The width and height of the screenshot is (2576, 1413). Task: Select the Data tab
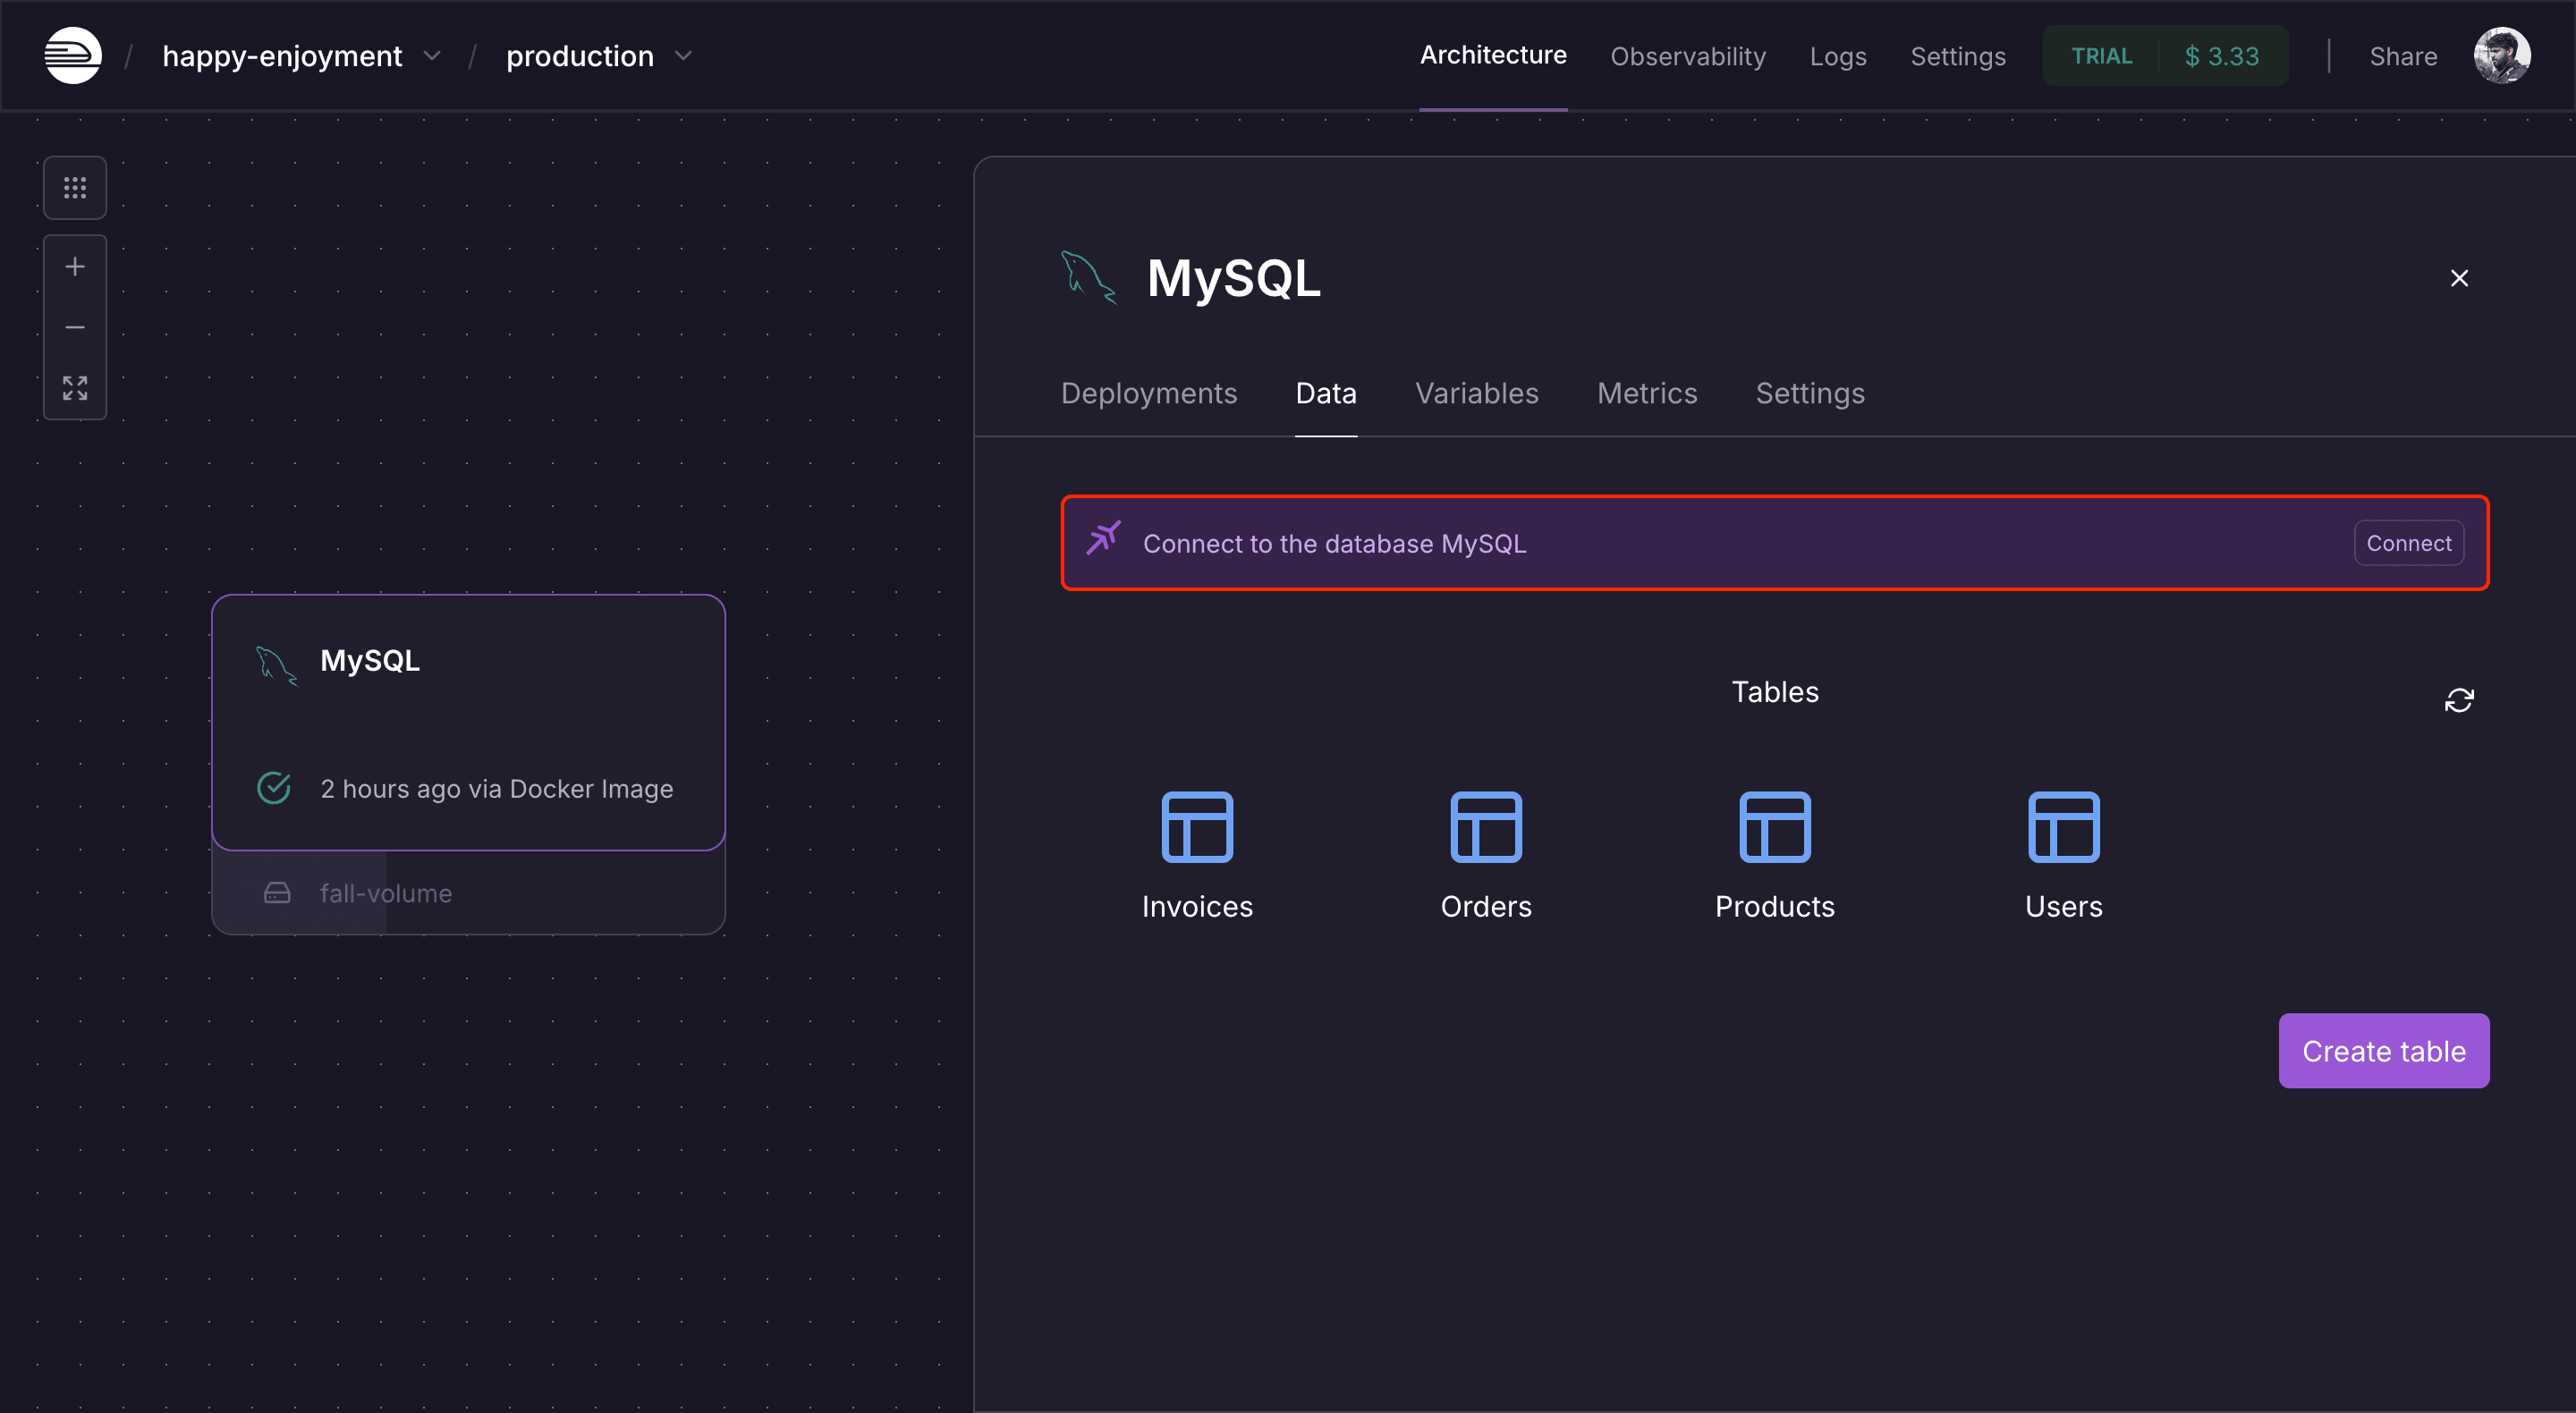[x=1326, y=393]
